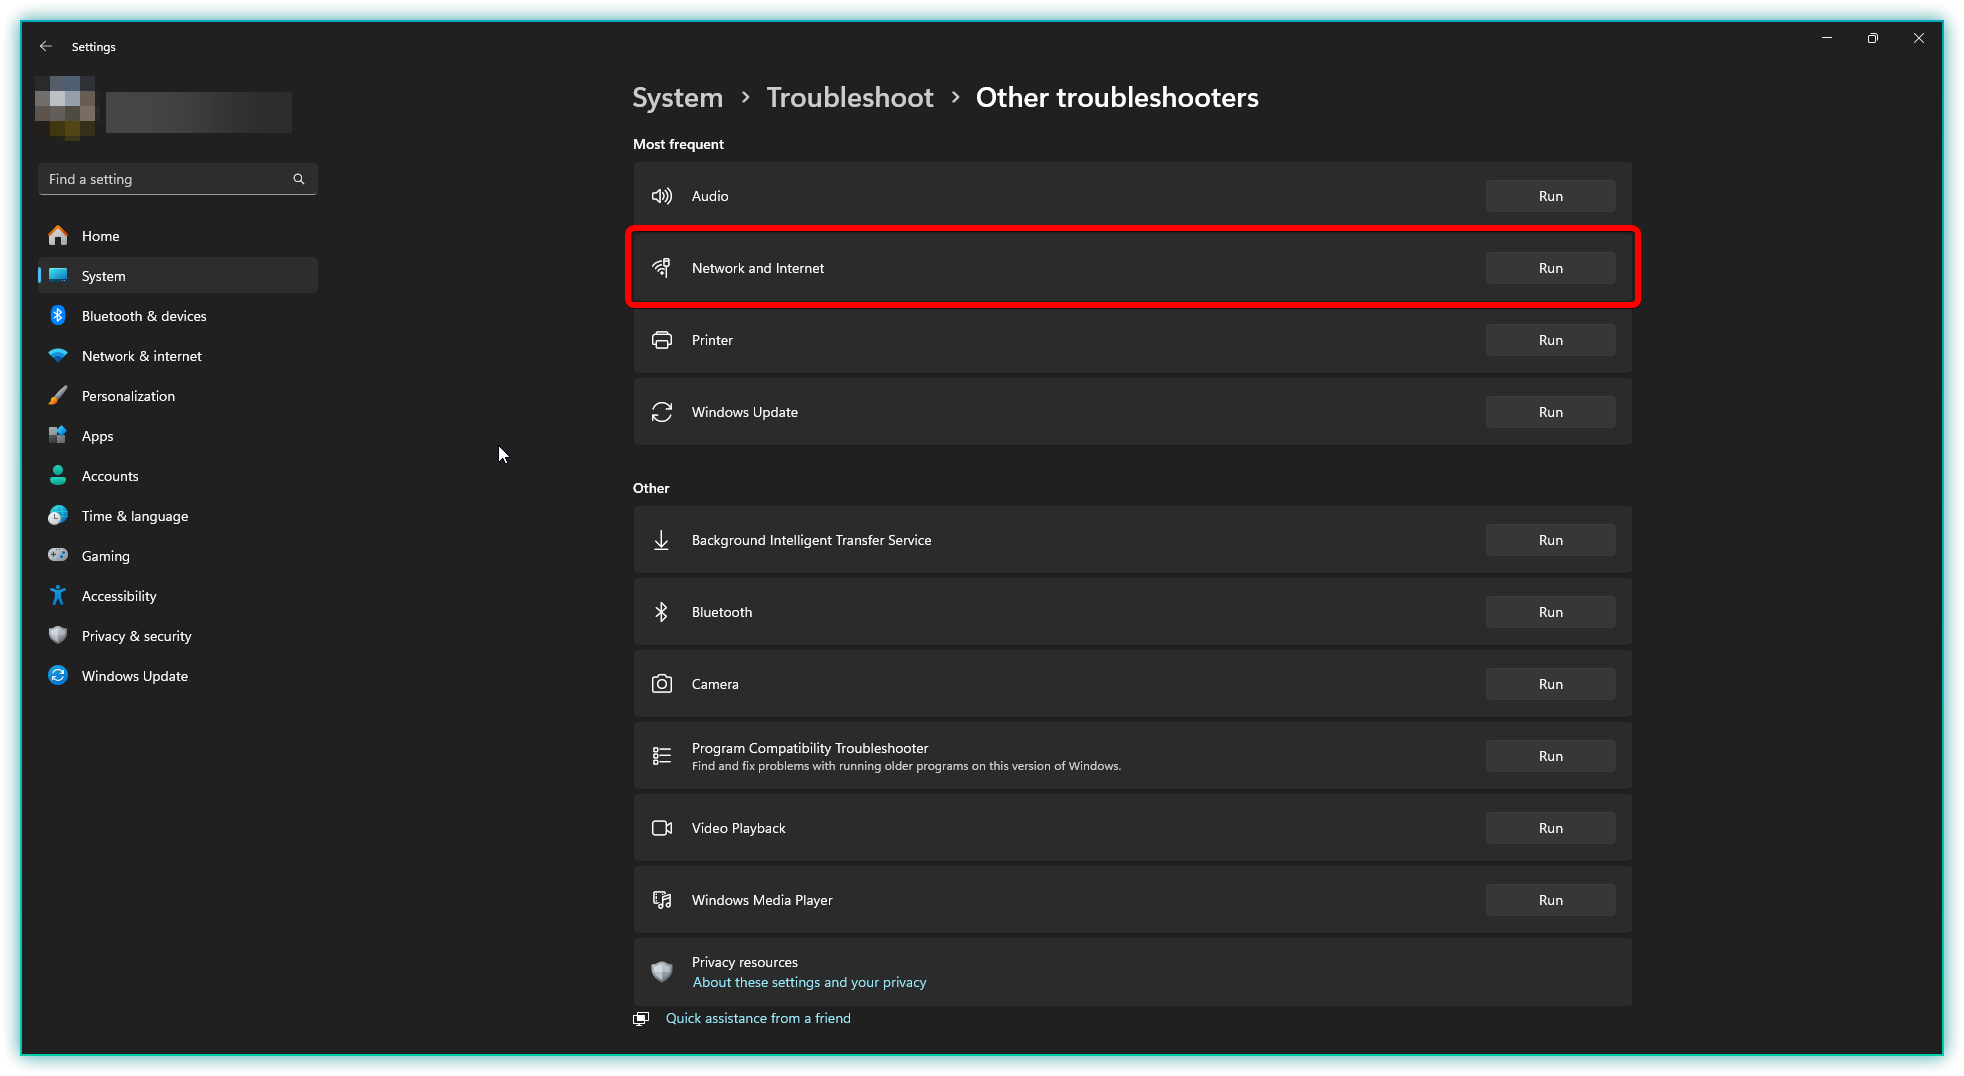Run the Audio troubleshooter
Viewport: 1964px width, 1076px height.
click(x=1550, y=196)
